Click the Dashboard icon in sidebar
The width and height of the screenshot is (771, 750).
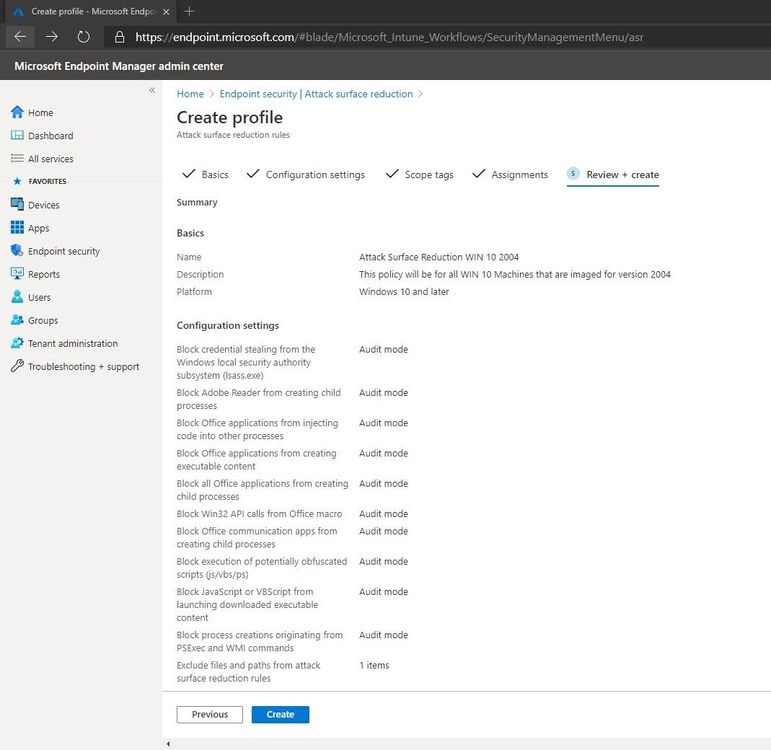[17, 135]
